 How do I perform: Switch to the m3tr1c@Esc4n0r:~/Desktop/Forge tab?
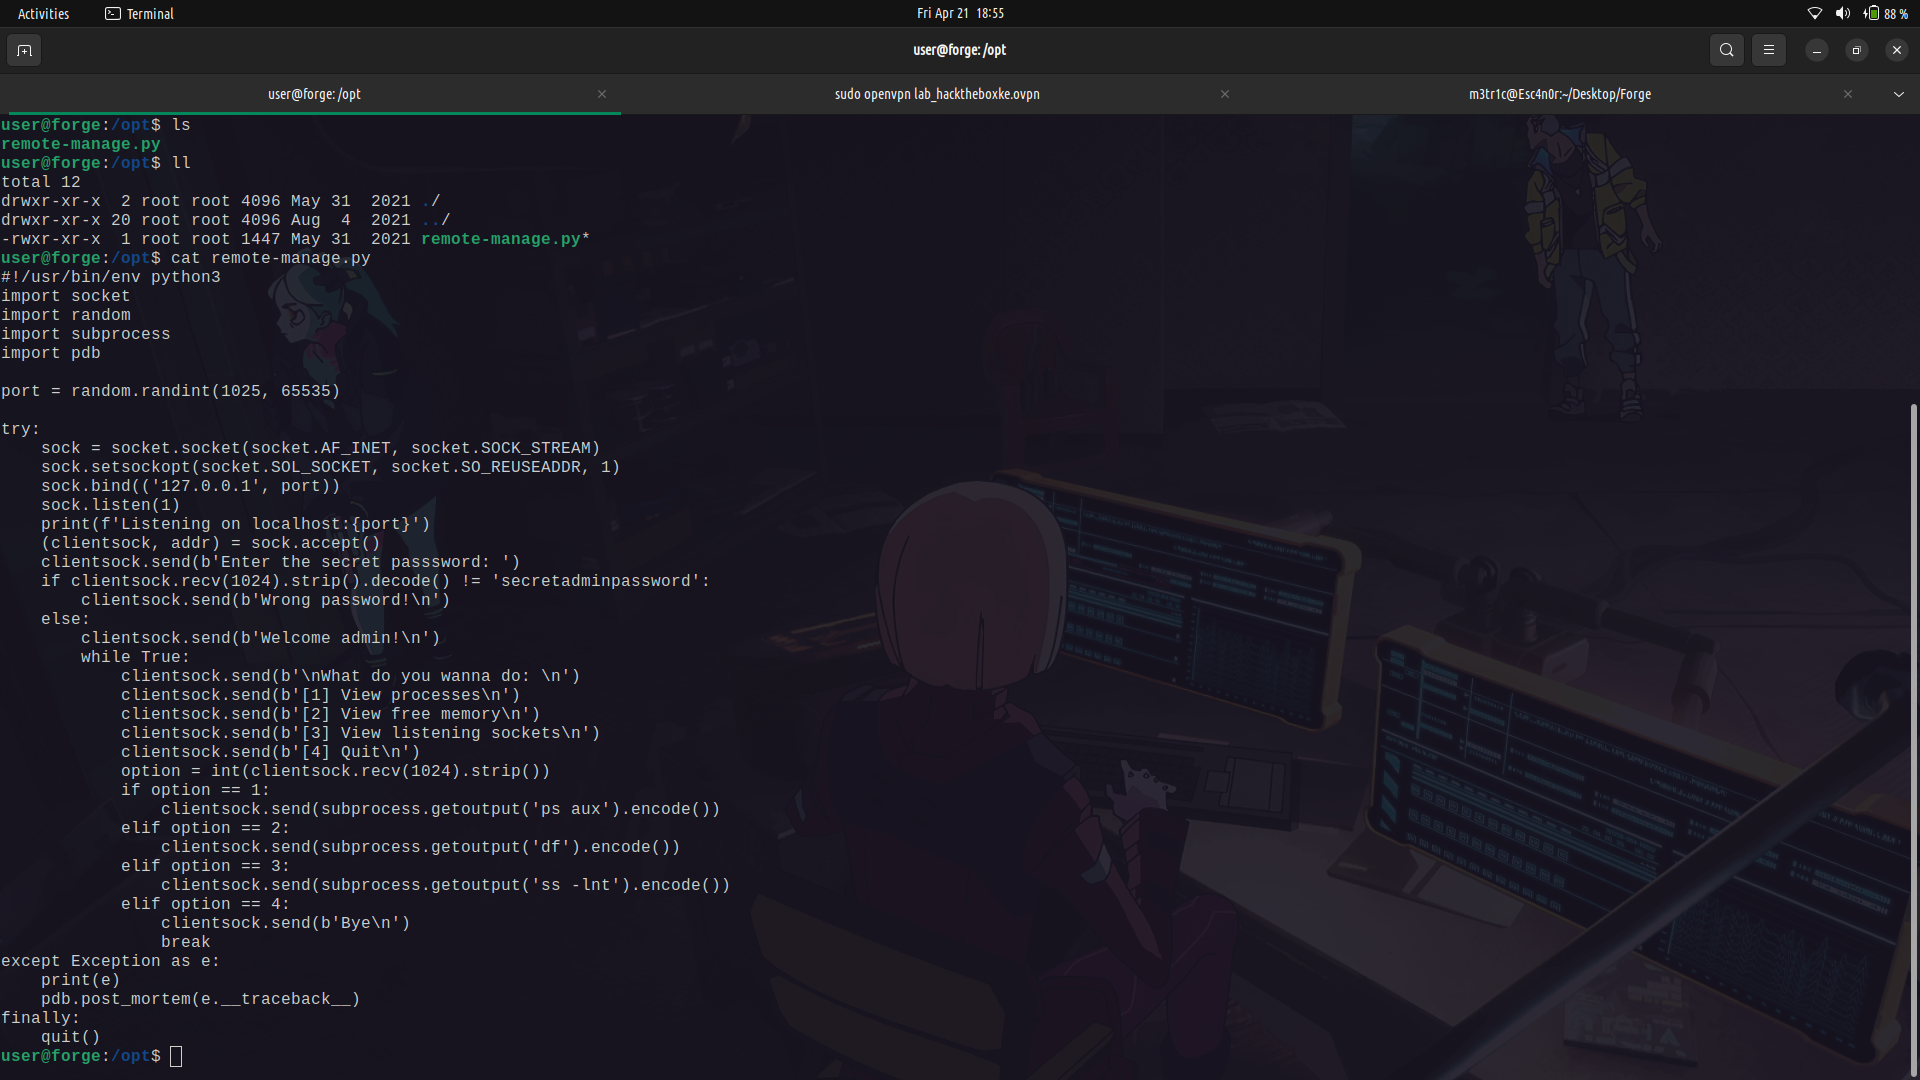[x=1559, y=94]
